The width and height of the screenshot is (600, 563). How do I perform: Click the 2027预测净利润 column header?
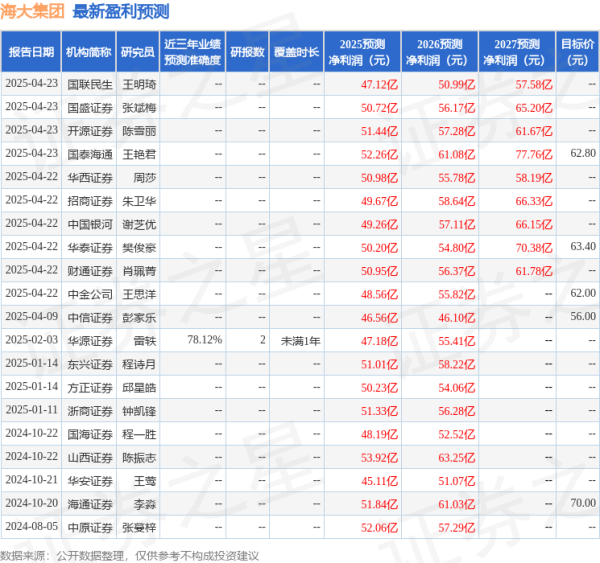517,52
